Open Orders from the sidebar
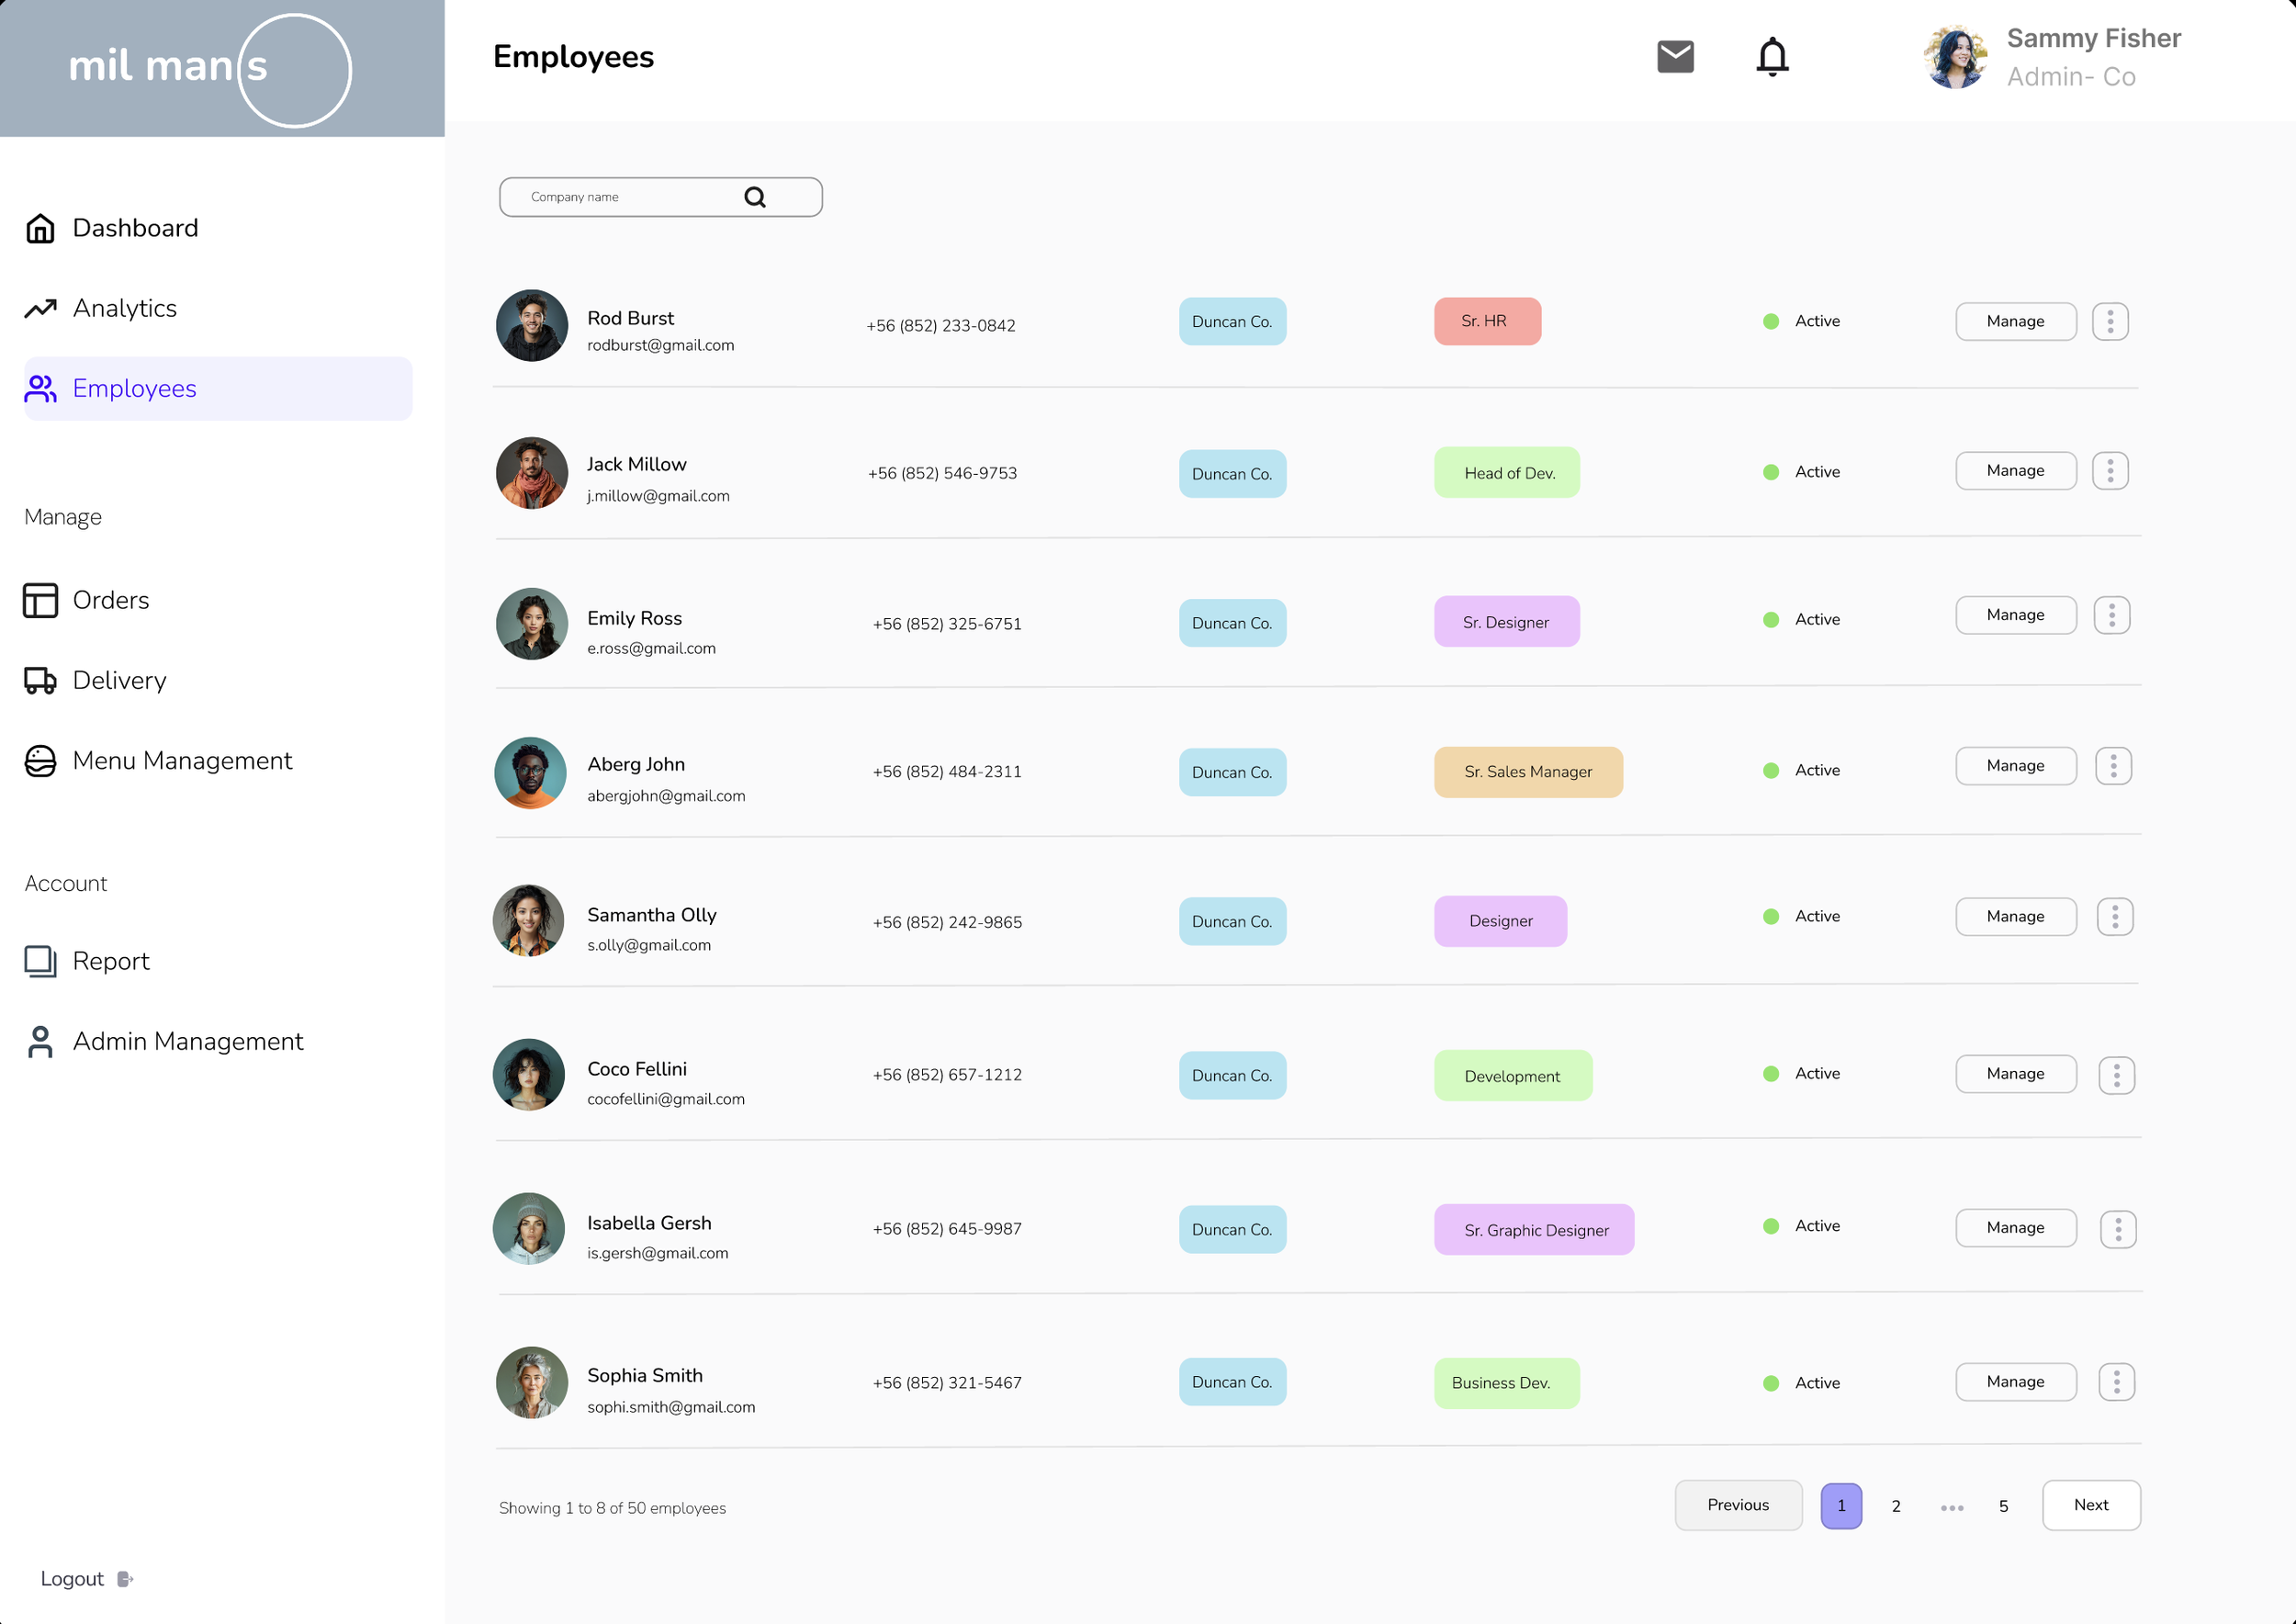The width and height of the screenshot is (2296, 1624). (110, 600)
